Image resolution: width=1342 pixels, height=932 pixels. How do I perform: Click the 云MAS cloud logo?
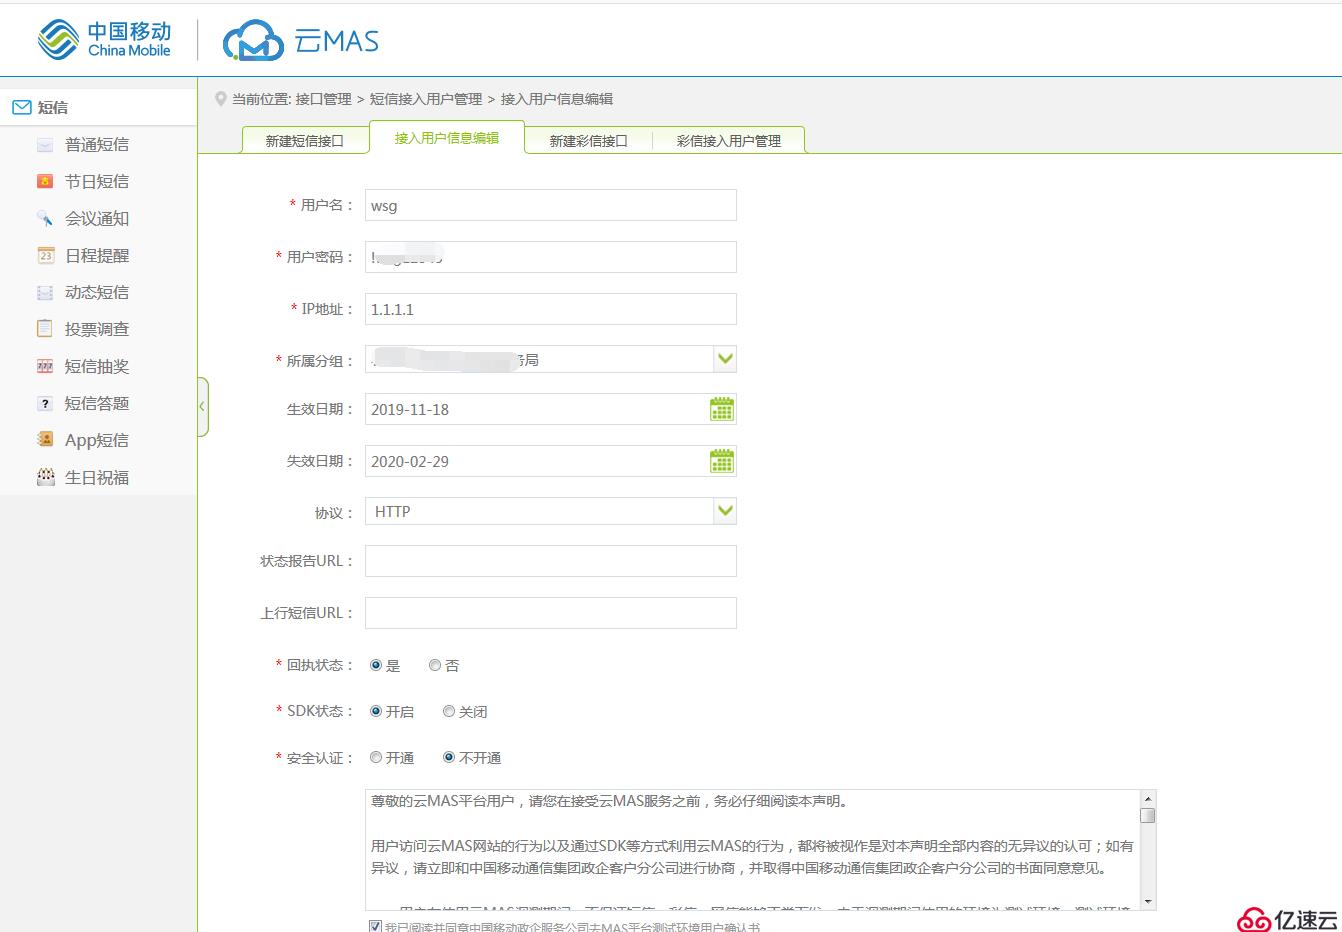point(300,41)
